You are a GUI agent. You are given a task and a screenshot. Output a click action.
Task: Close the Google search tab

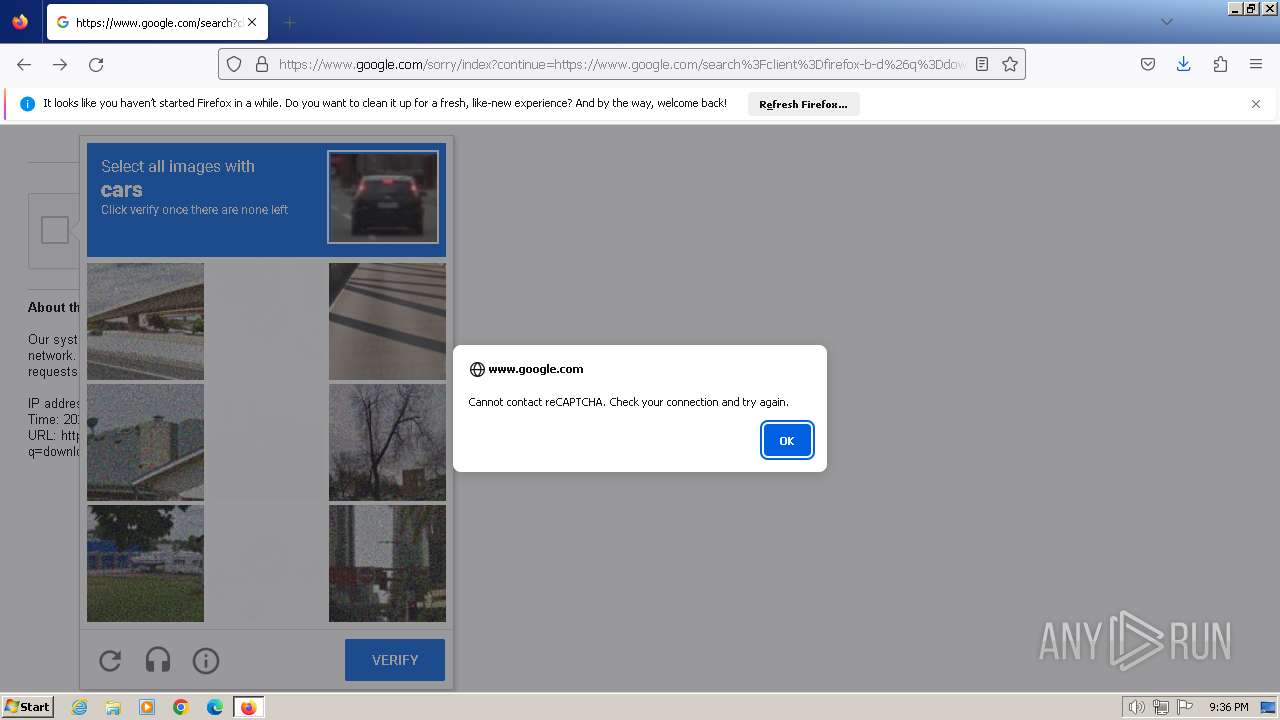tap(251, 22)
